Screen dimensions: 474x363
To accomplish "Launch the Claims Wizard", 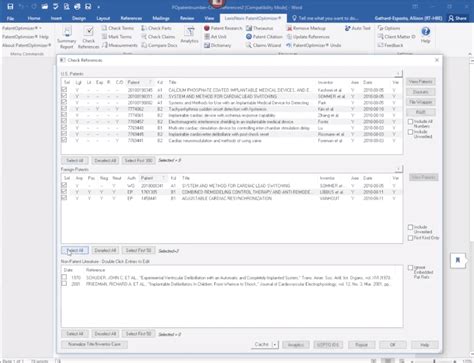I will click(264, 45).
